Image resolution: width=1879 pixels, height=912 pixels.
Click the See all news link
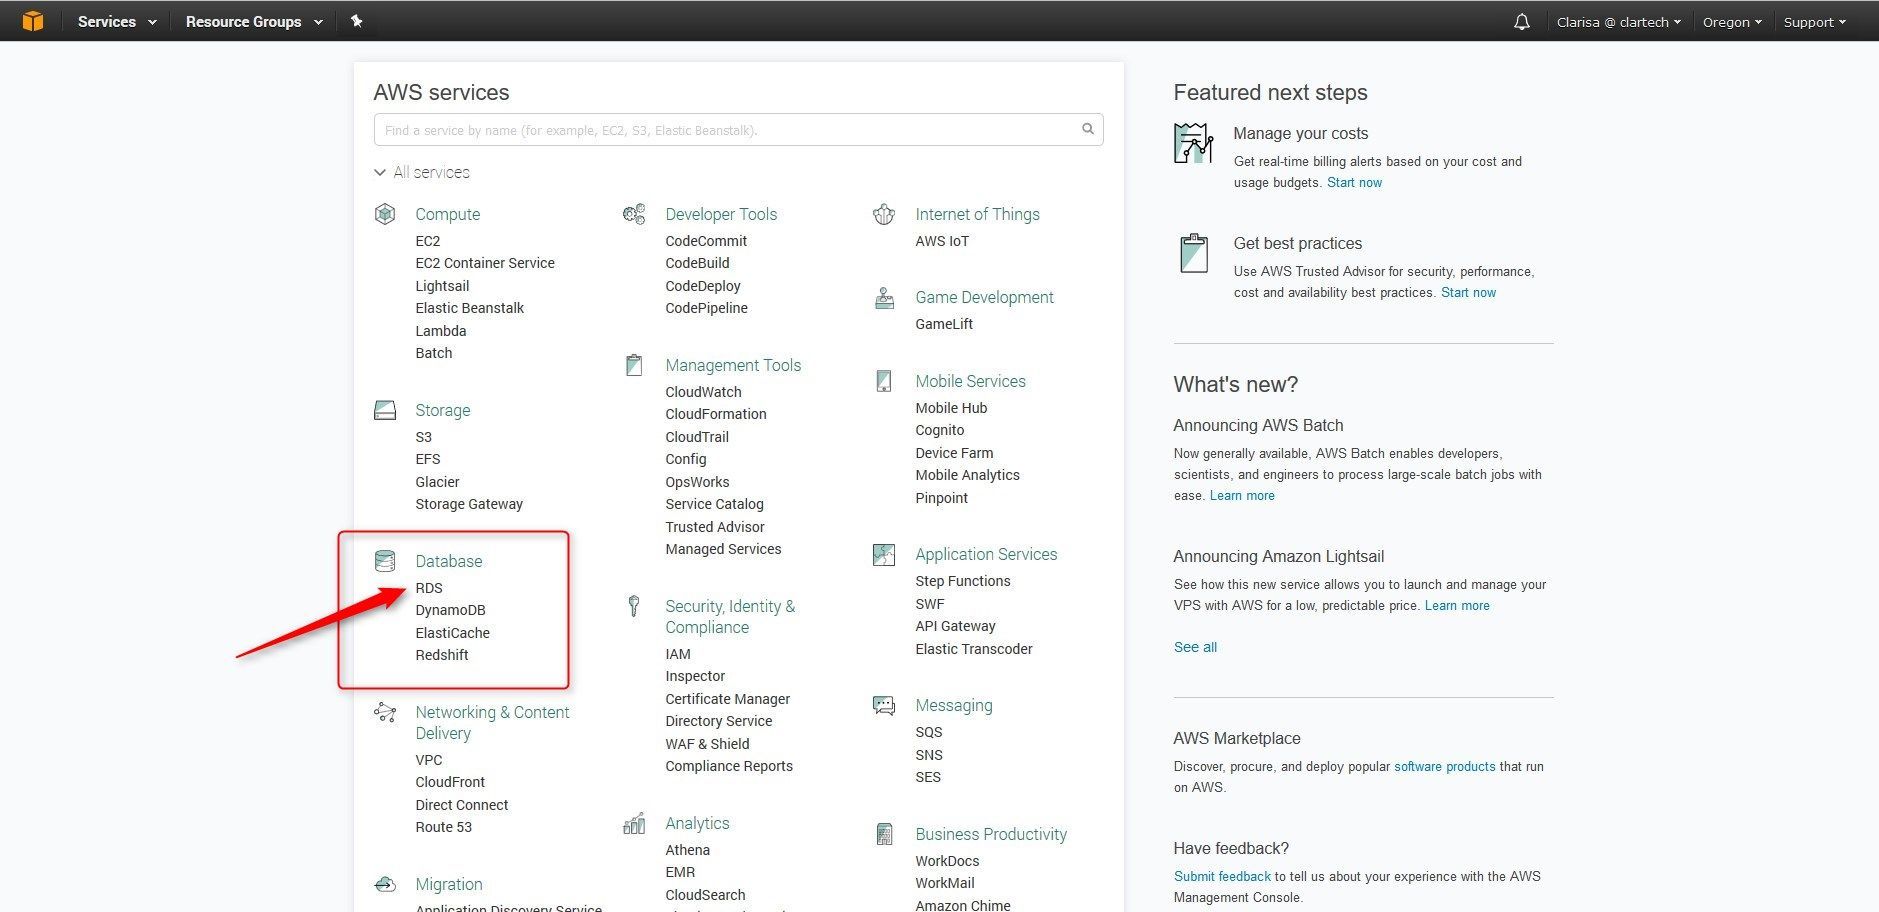1195,647
